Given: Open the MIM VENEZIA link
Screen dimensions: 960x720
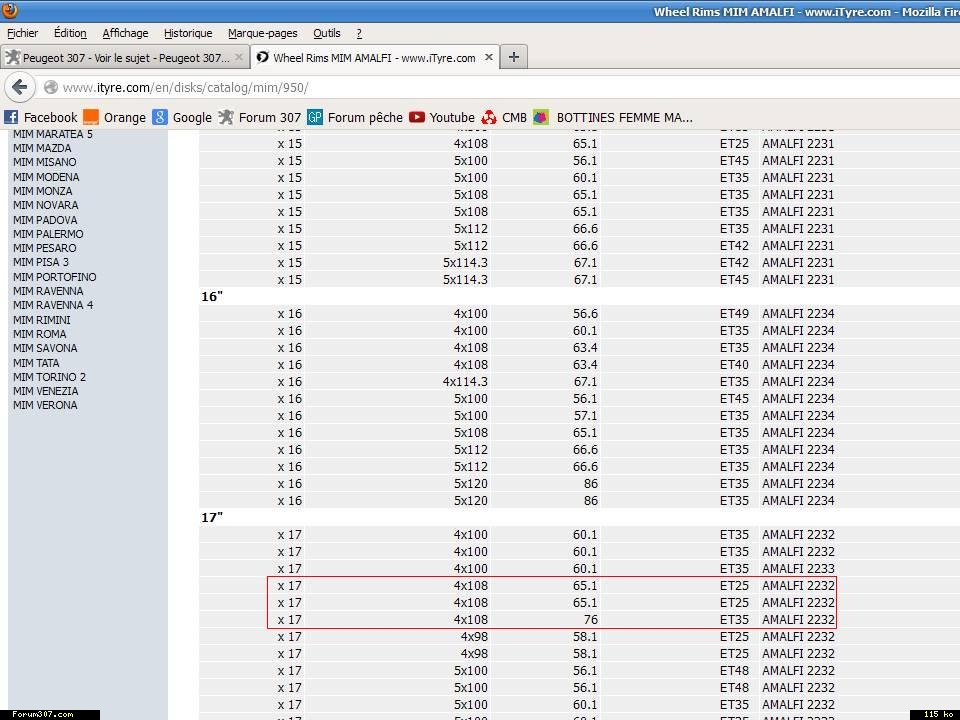Looking at the screenshot, I should click(45, 391).
